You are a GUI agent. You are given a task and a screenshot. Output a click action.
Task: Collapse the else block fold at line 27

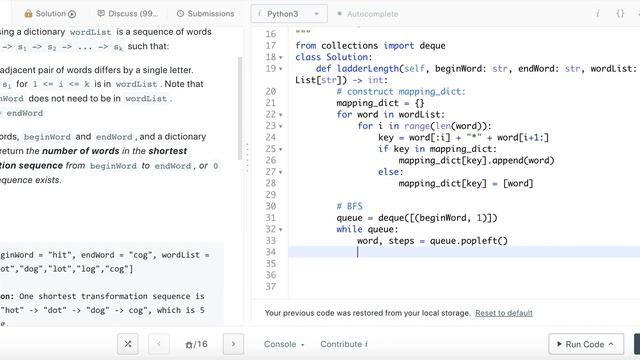pos(280,172)
